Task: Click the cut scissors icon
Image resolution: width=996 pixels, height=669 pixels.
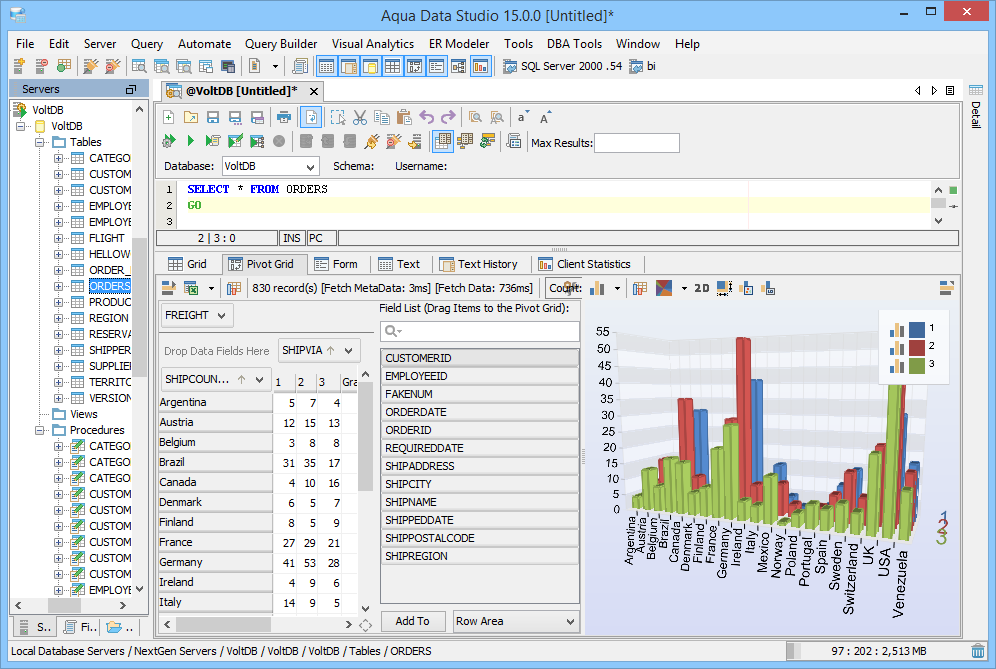Action: pyautogui.click(x=360, y=118)
